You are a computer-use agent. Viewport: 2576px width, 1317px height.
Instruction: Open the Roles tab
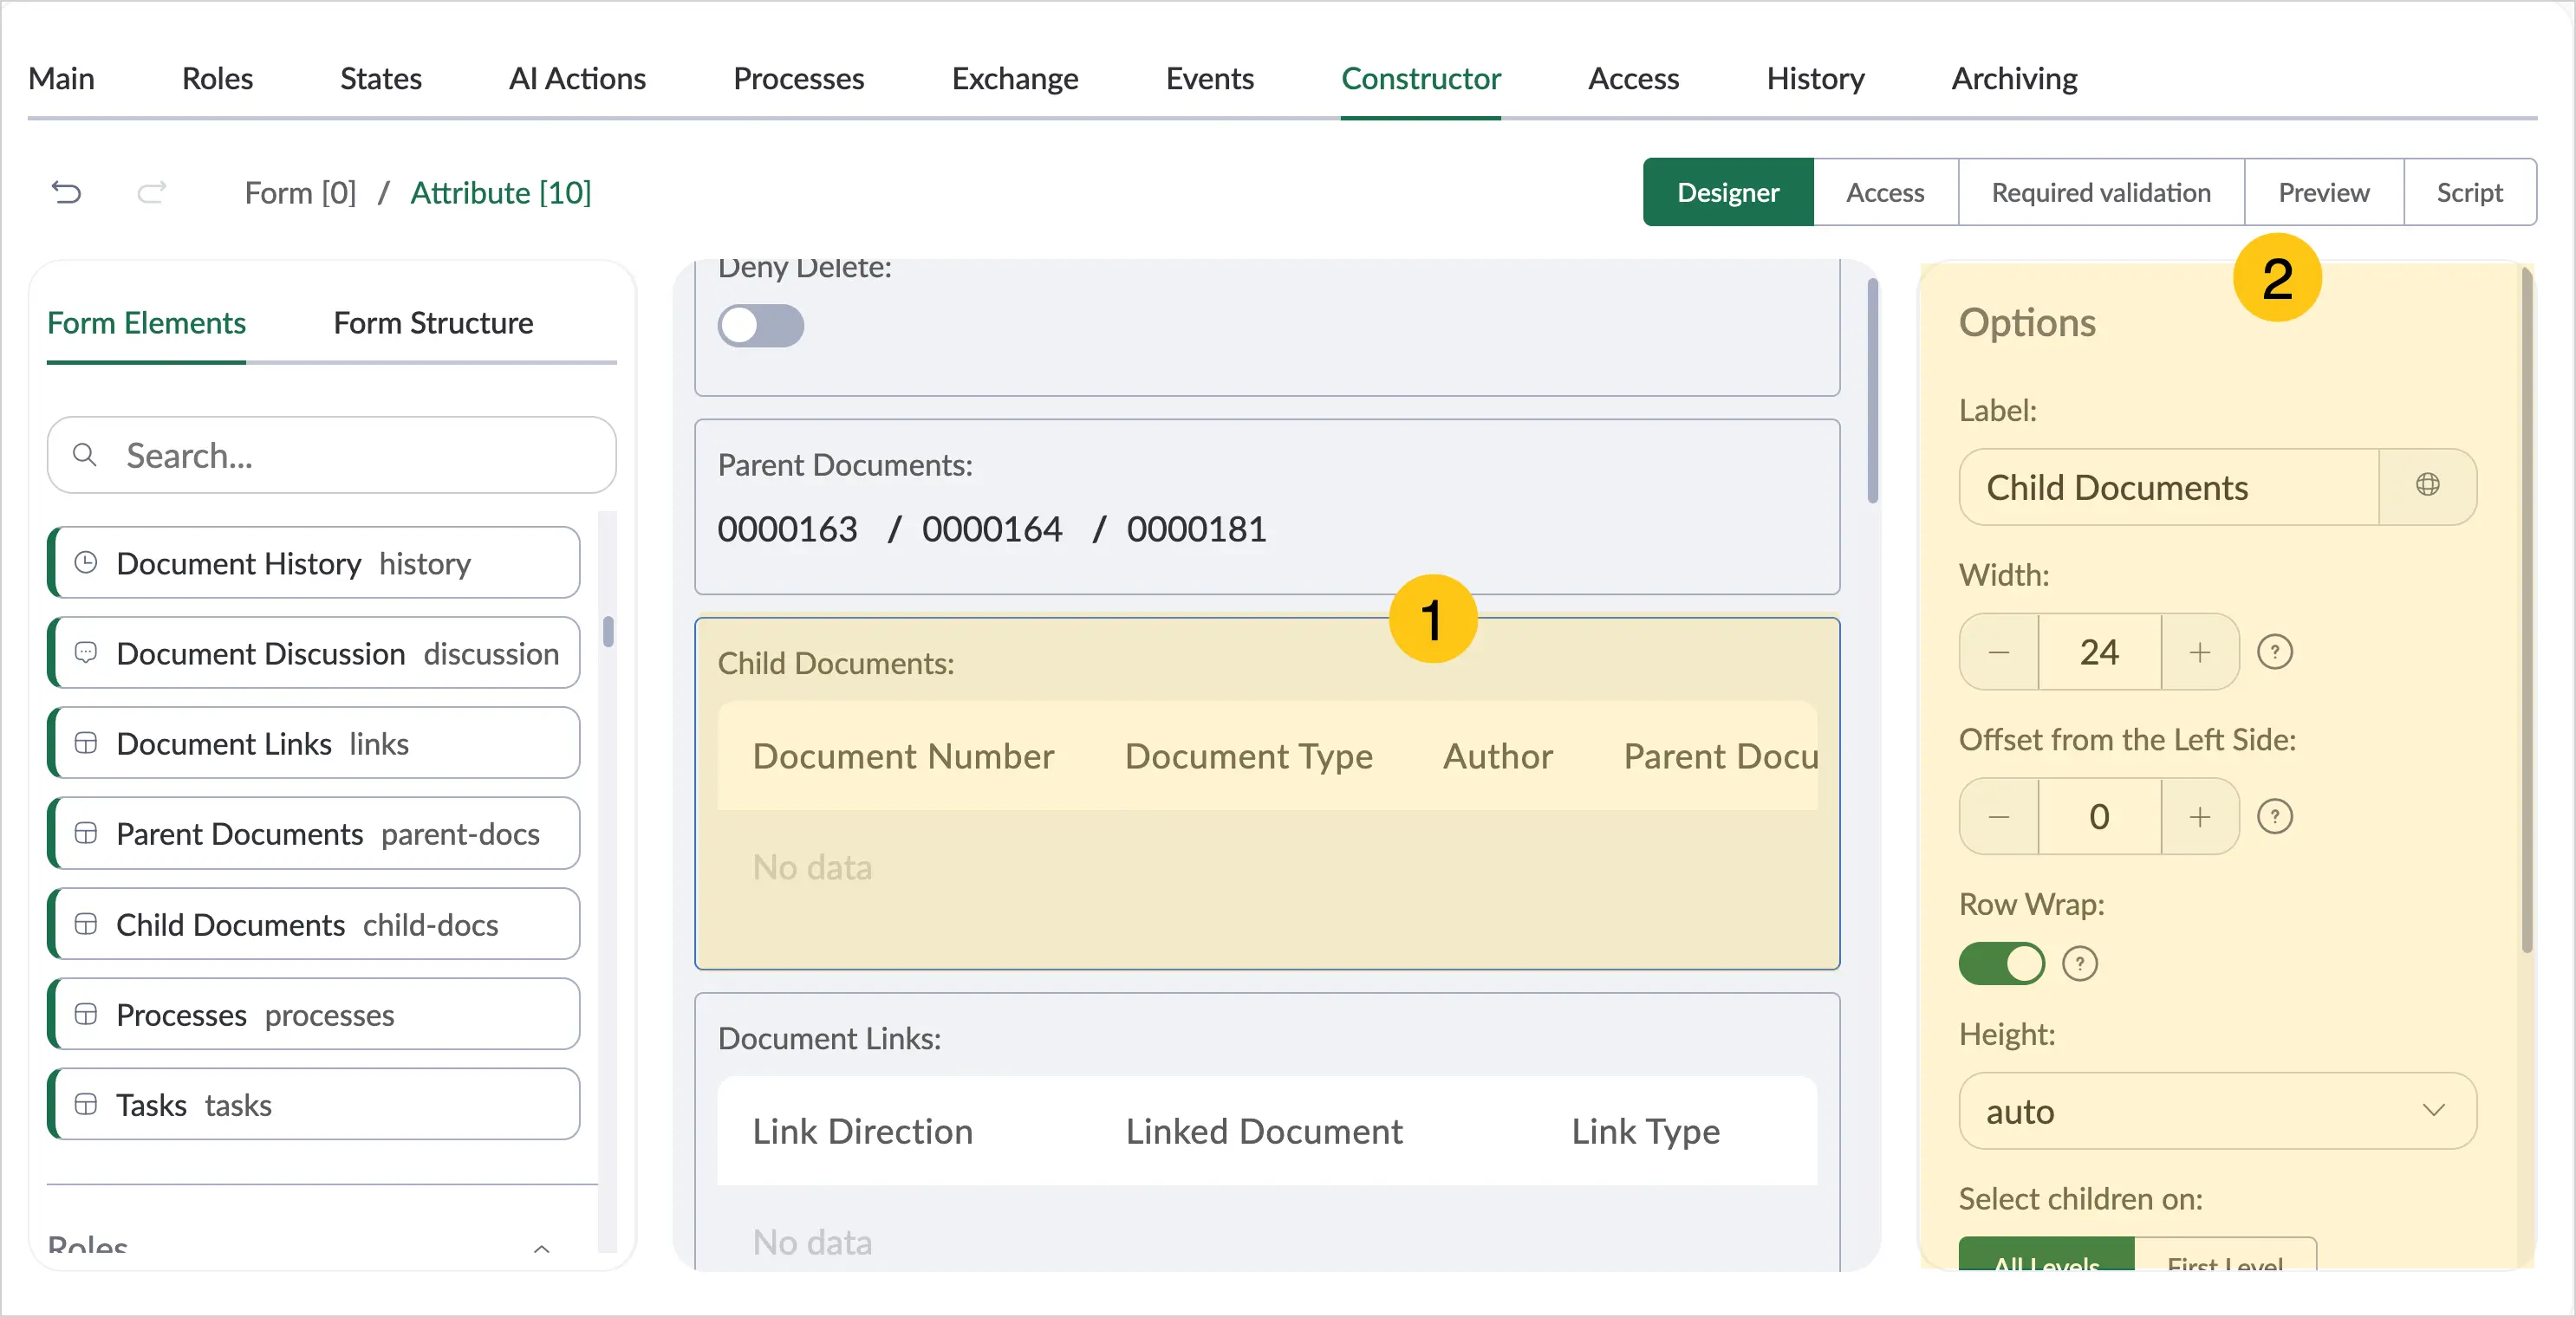coord(217,78)
